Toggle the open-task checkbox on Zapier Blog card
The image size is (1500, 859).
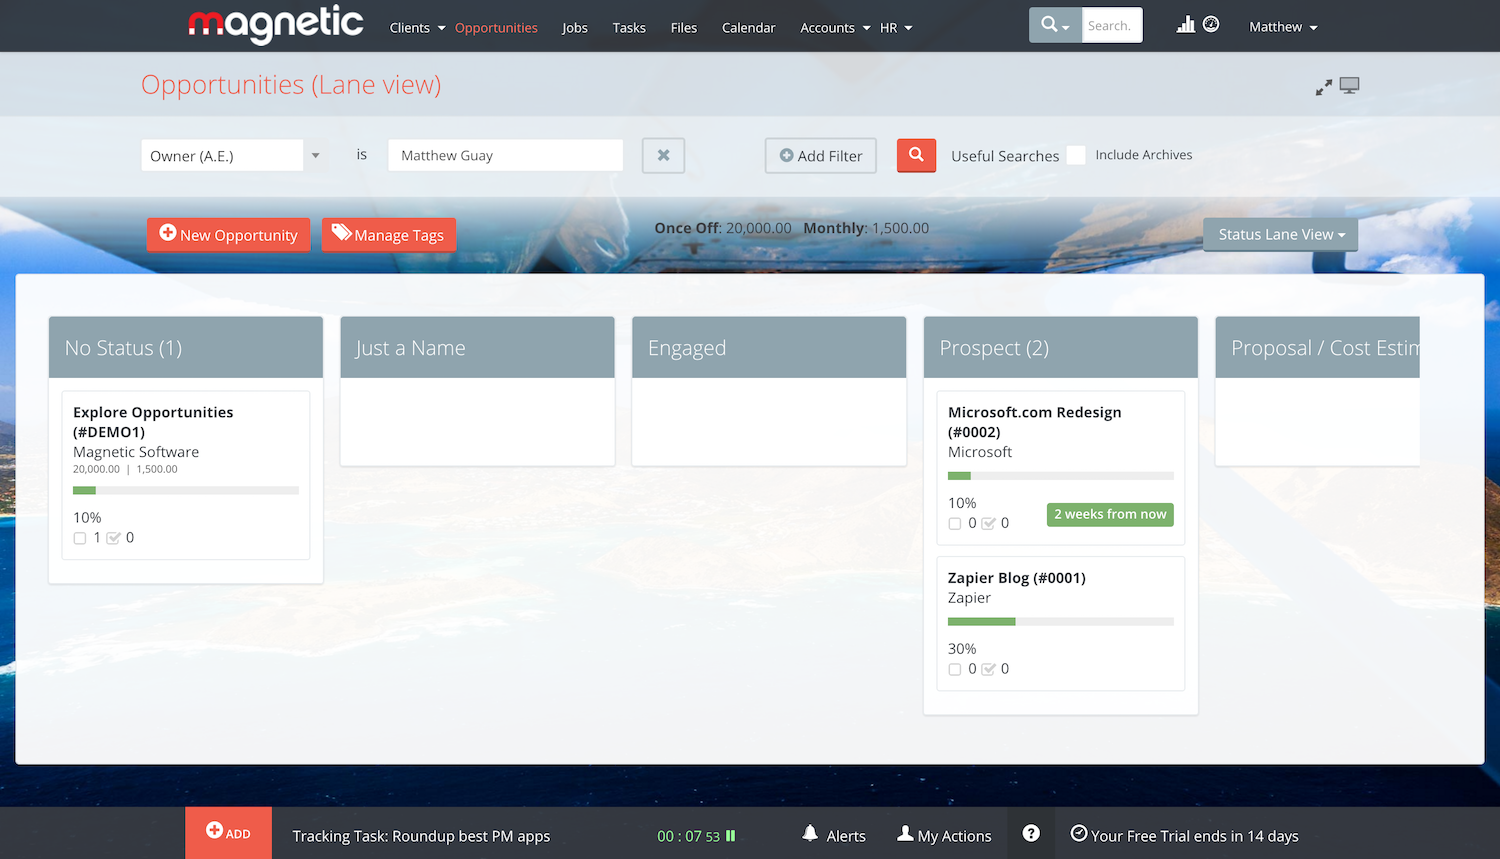[x=955, y=669]
